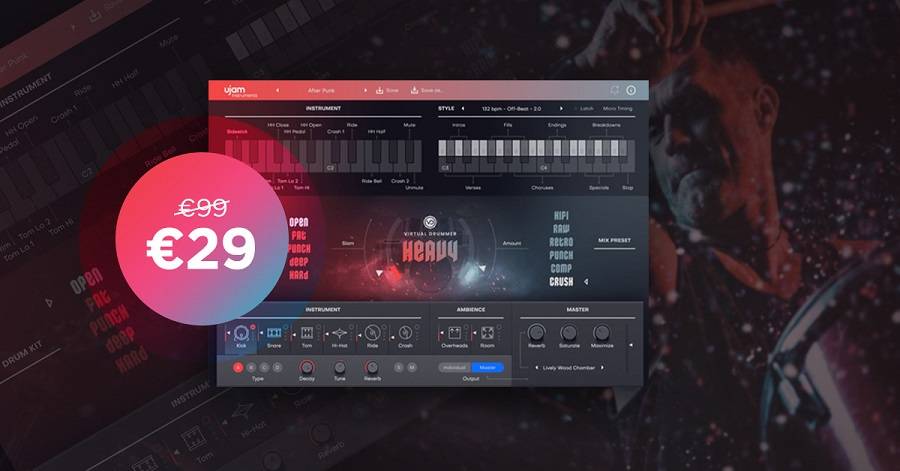Select the Crash cymbal icon
This screenshot has width=900, height=471.
click(404, 333)
